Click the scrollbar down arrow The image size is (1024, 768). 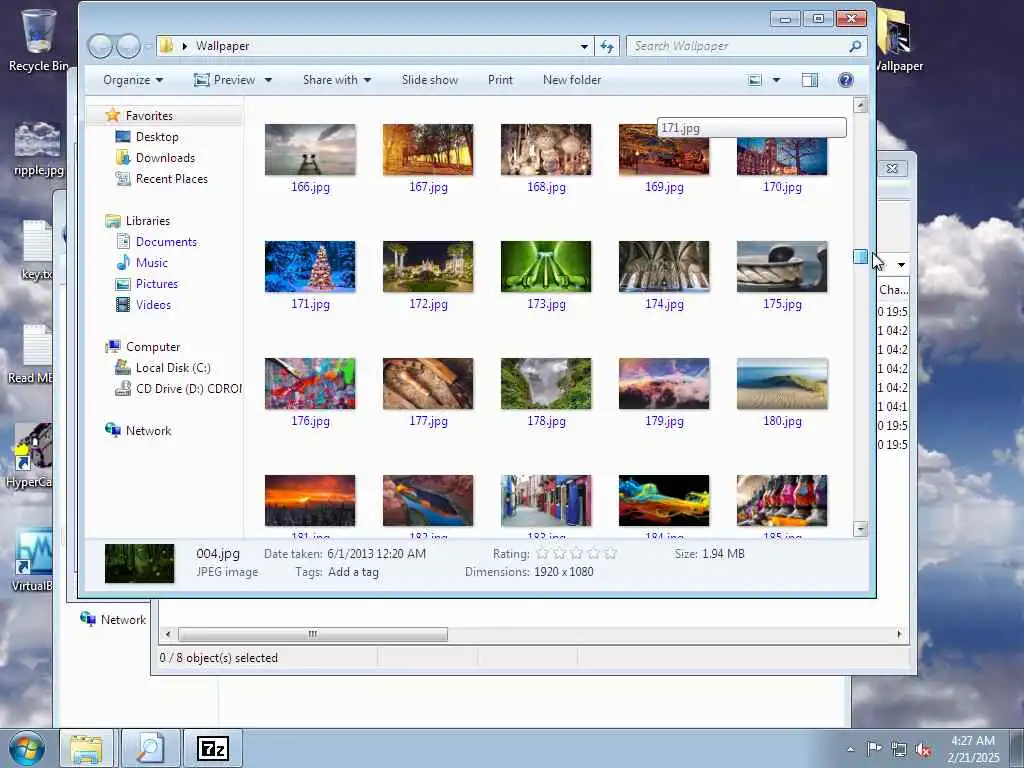pos(861,528)
